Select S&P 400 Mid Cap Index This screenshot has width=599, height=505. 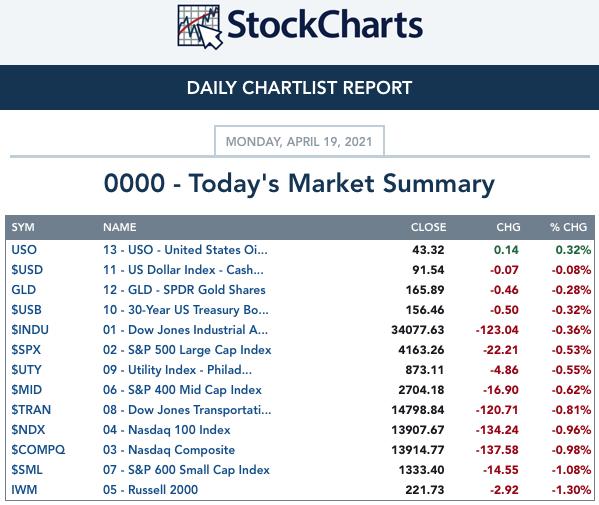[182, 390]
